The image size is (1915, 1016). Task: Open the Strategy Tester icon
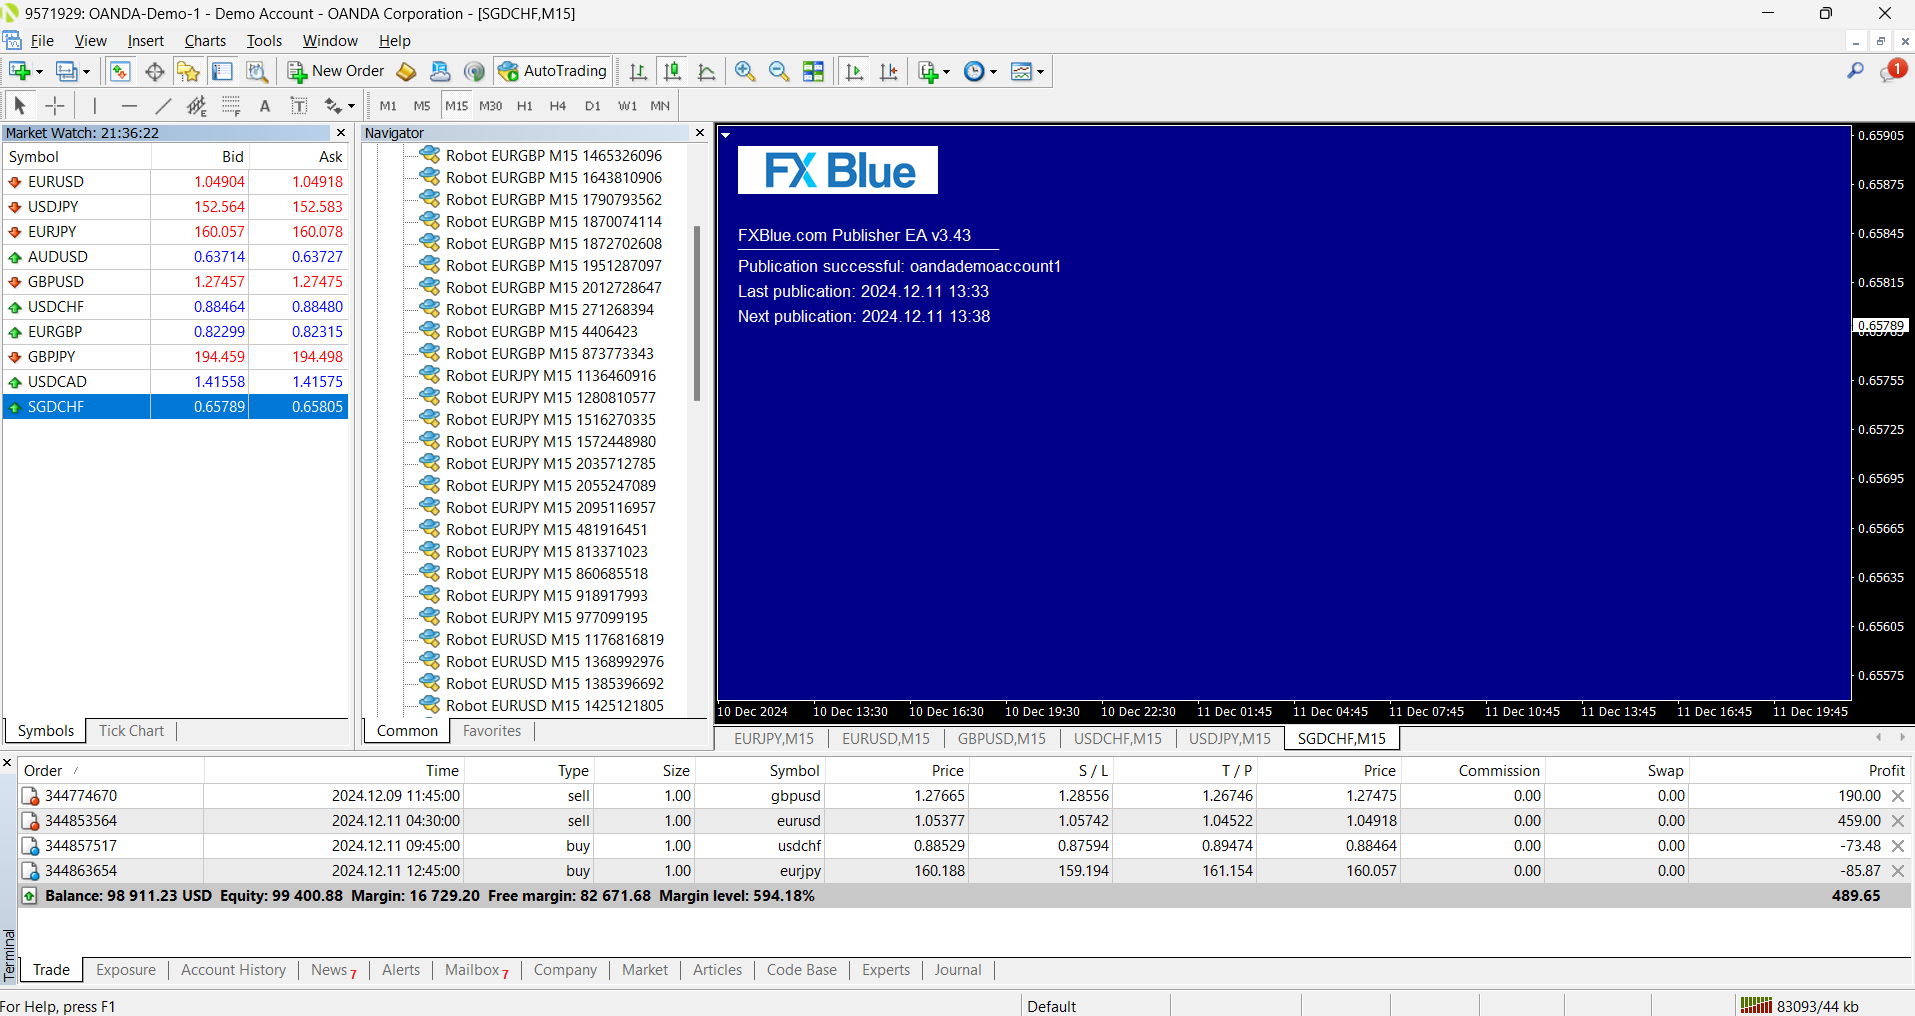[x=257, y=71]
